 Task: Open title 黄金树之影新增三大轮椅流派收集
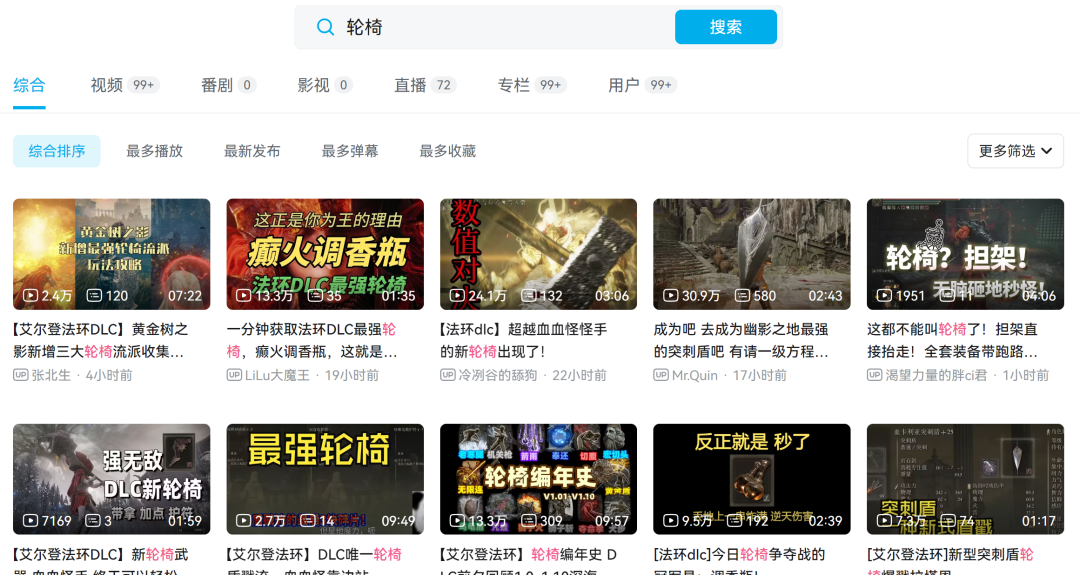click(x=101, y=340)
